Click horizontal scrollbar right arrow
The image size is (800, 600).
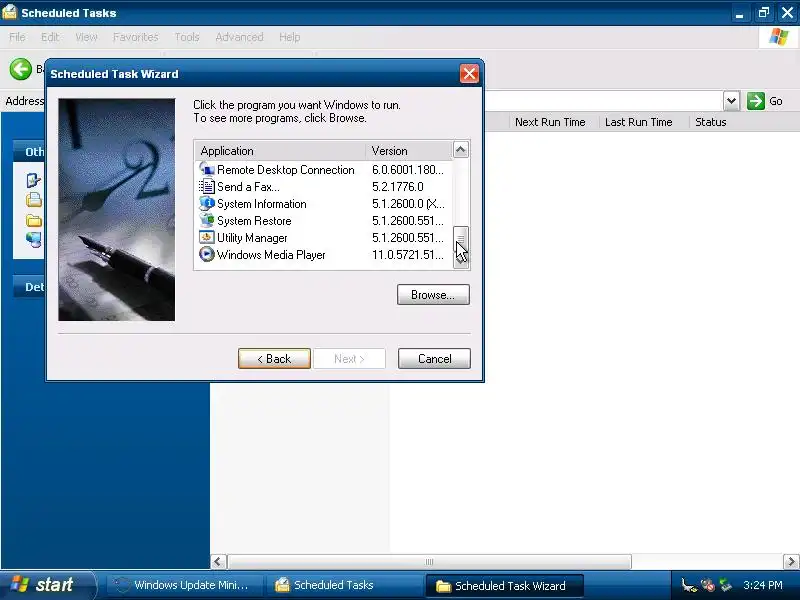[x=791, y=562]
